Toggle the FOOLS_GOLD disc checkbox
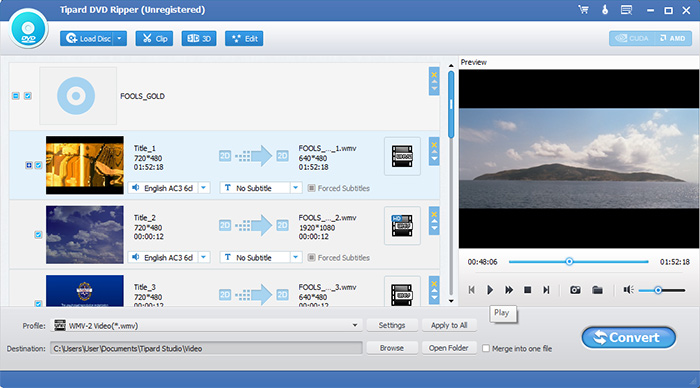The height and width of the screenshot is (388, 700). tap(28, 96)
